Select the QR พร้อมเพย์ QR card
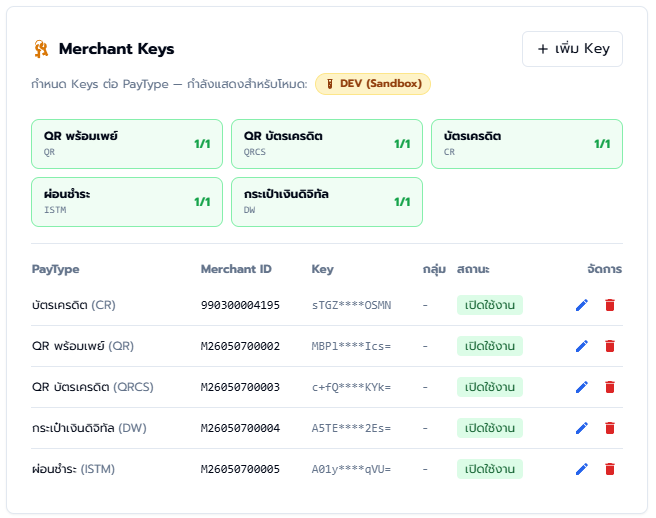 coord(127,144)
